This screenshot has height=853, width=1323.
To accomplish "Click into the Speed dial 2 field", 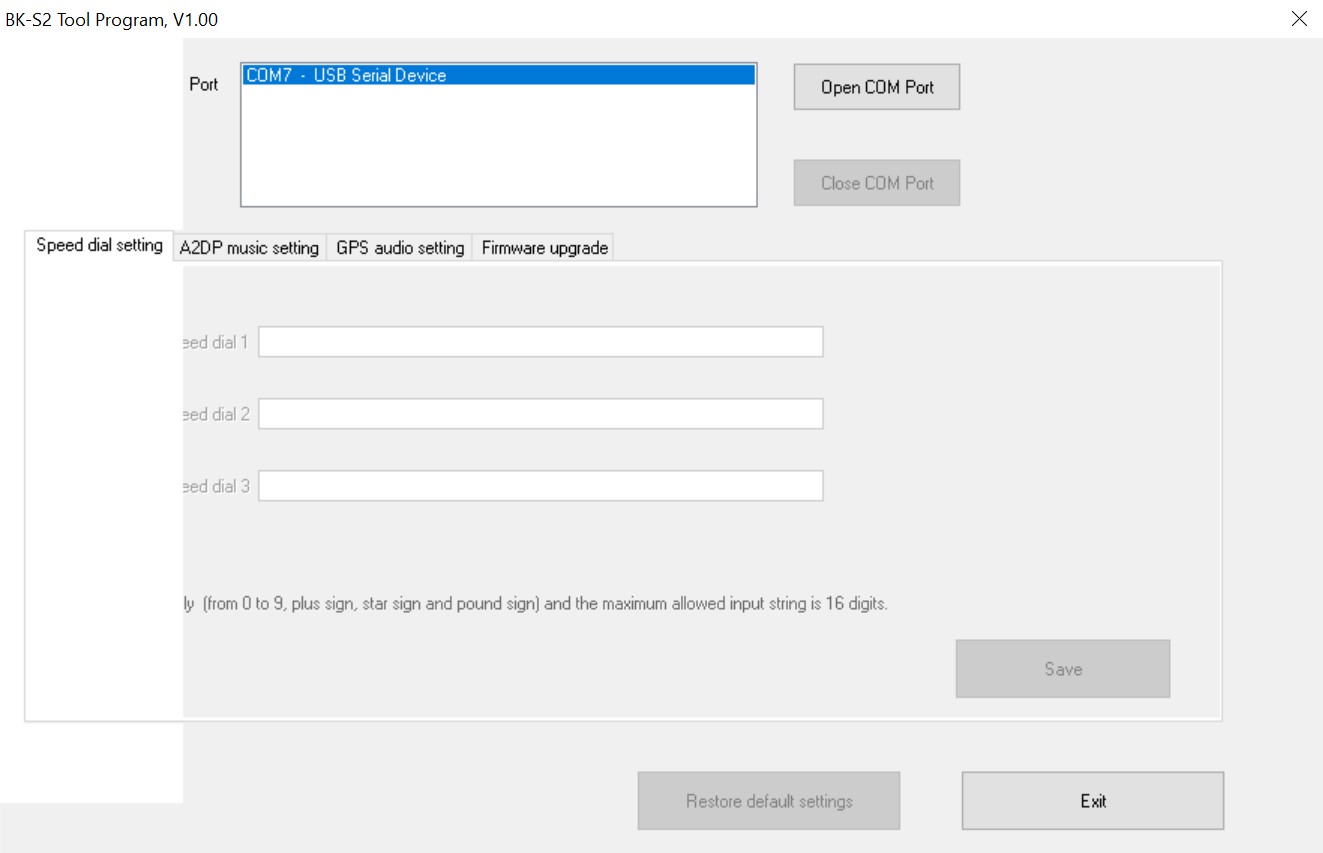I will [540, 414].
